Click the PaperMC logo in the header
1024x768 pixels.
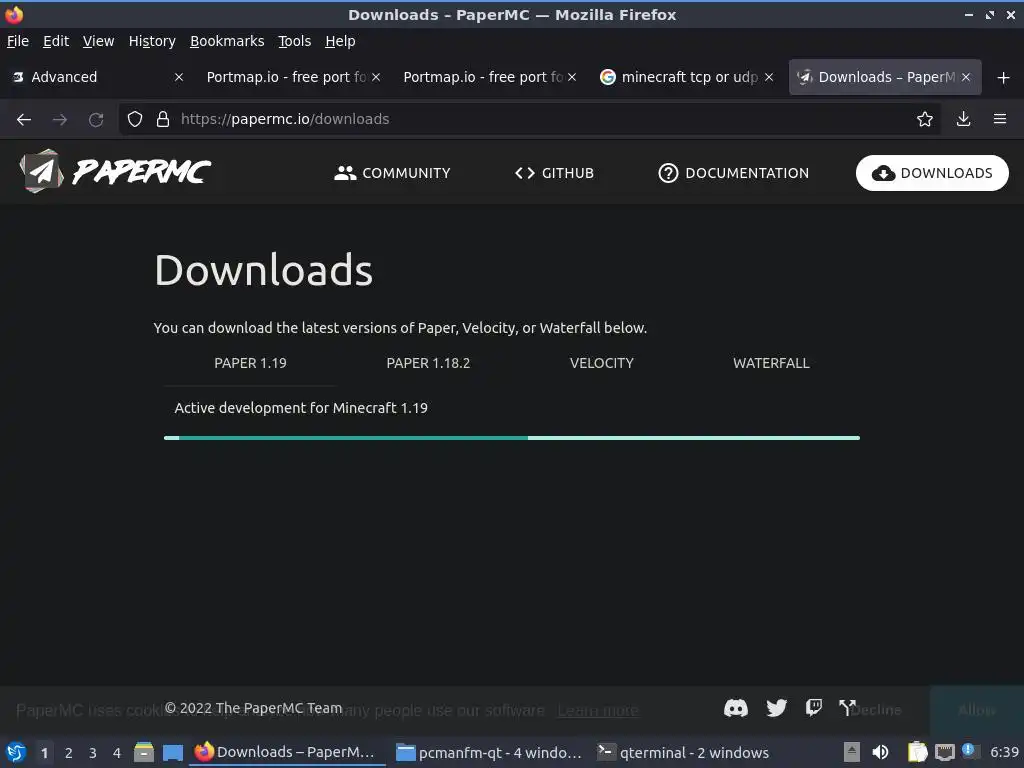[x=115, y=171]
